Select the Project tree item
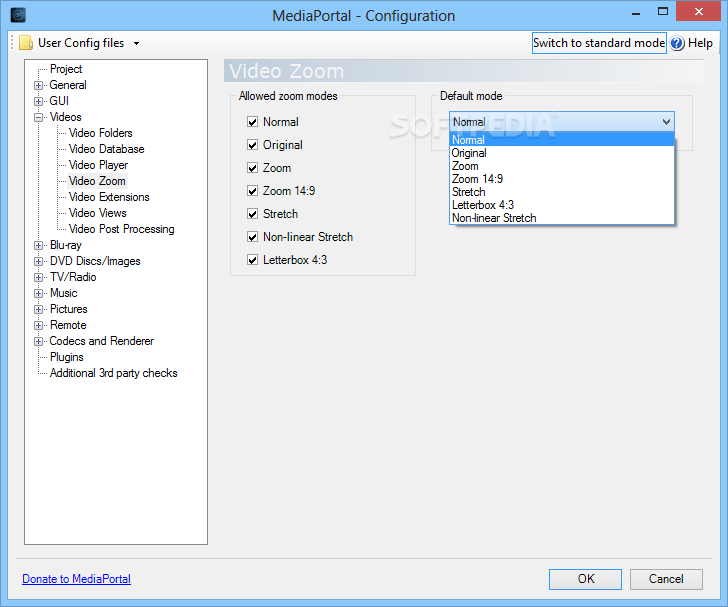The image size is (728, 607). (66, 69)
